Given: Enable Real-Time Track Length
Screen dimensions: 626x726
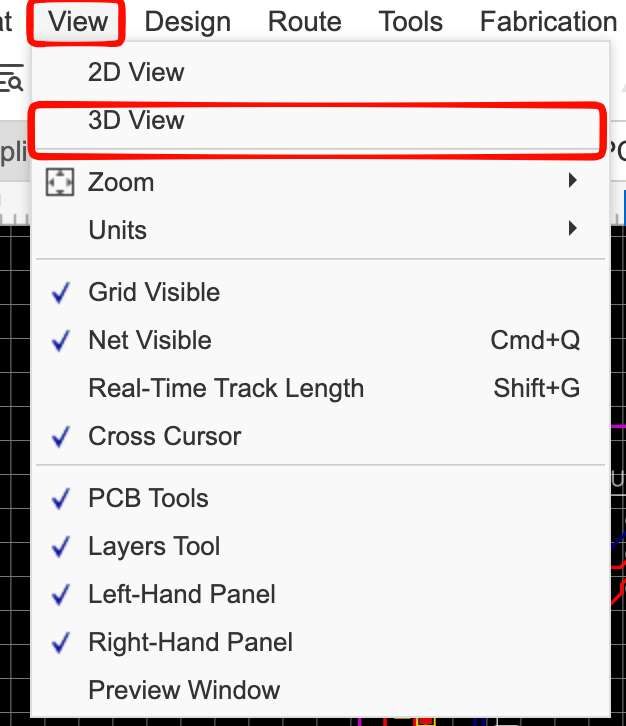Looking at the screenshot, I should 226,389.
